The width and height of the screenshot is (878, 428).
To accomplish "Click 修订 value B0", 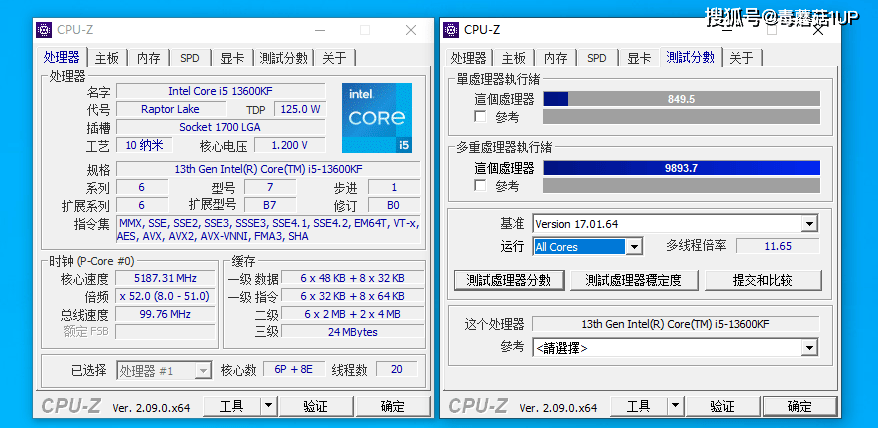I will (394, 205).
